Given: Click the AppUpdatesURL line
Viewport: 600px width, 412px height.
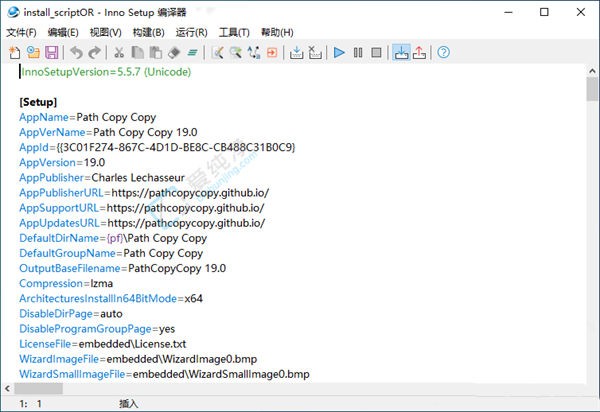Looking at the screenshot, I should (142, 223).
